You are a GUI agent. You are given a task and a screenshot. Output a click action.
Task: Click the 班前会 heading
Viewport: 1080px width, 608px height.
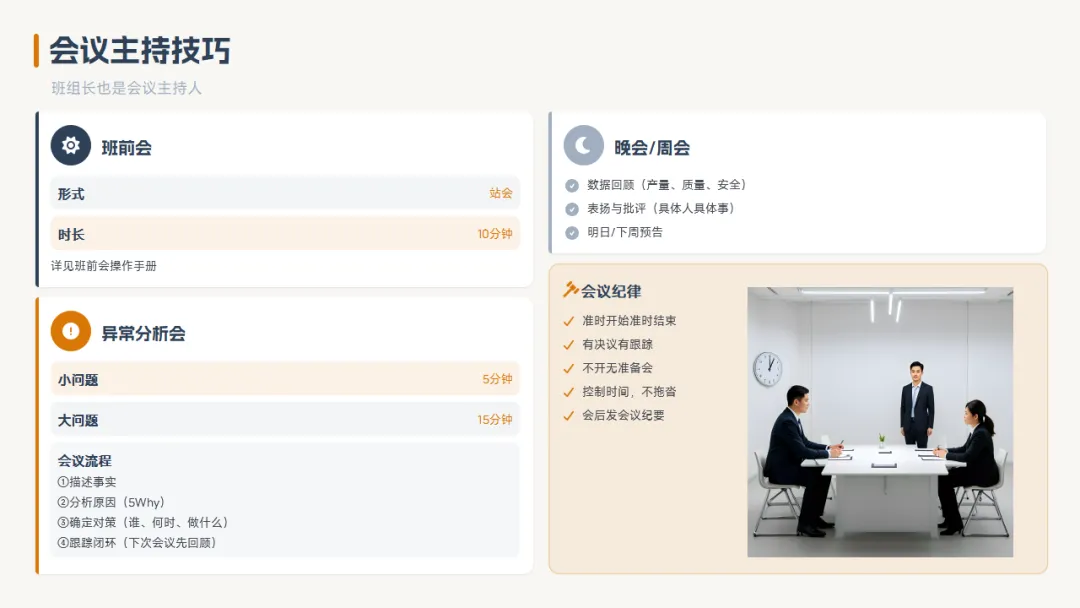pos(127,148)
